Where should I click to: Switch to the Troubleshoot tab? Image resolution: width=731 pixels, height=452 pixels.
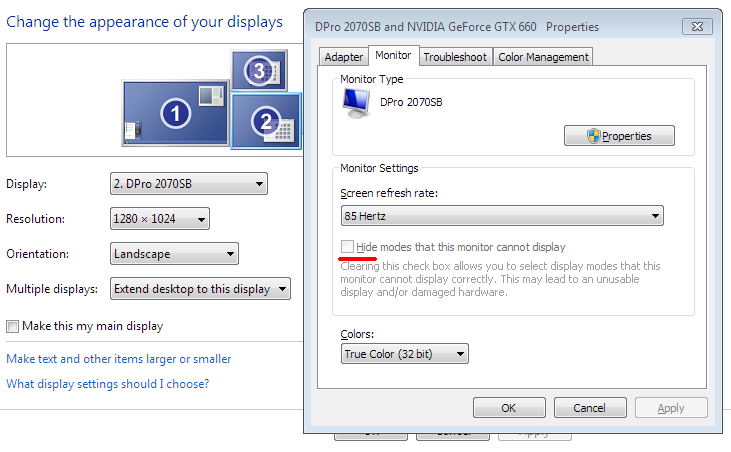pos(455,57)
